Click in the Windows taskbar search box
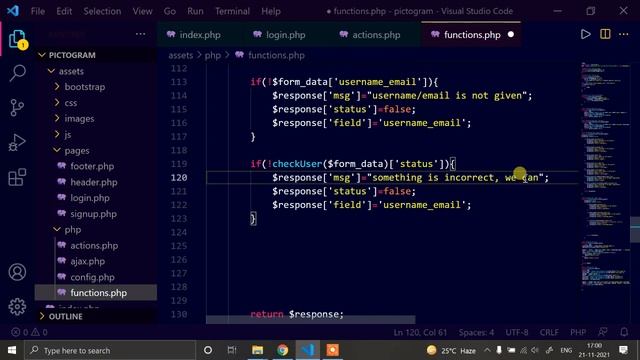 (x=110, y=350)
